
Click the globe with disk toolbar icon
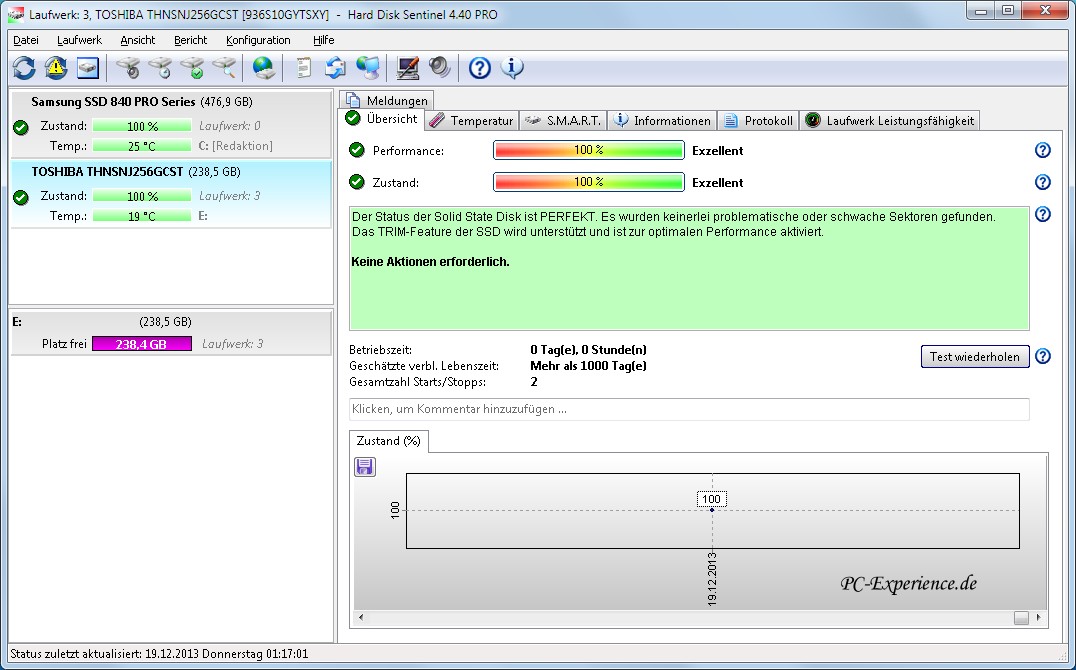[x=263, y=68]
